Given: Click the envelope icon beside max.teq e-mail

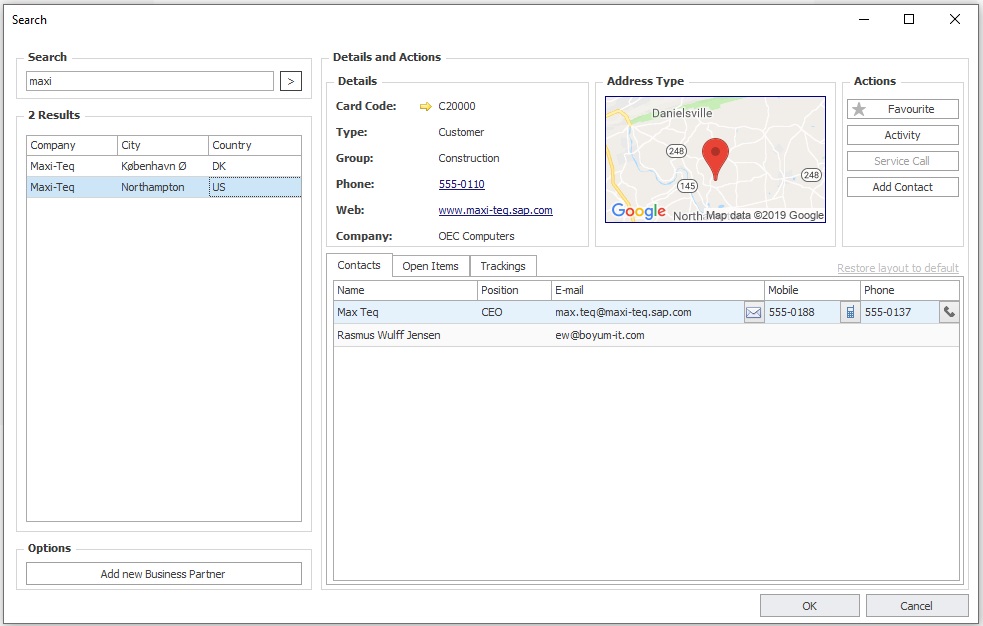Looking at the screenshot, I should [x=754, y=312].
